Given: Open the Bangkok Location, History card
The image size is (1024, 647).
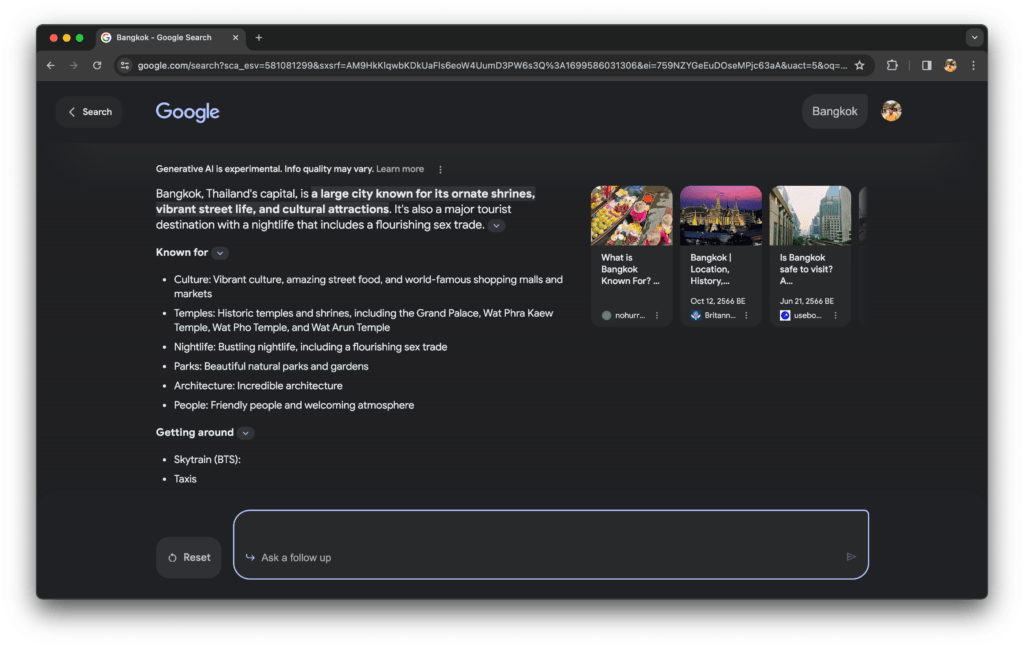Looking at the screenshot, I should pos(720,255).
